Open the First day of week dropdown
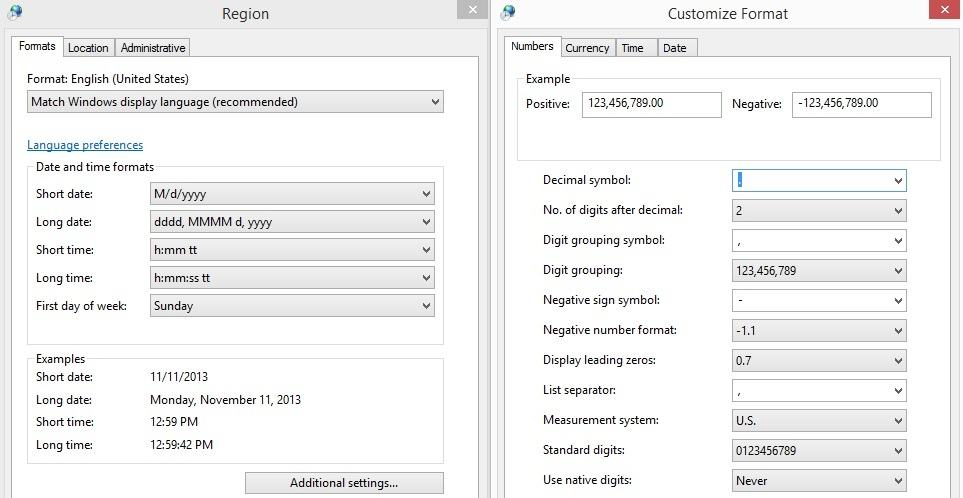This screenshot has height=498, width=963. [x=292, y=306]
